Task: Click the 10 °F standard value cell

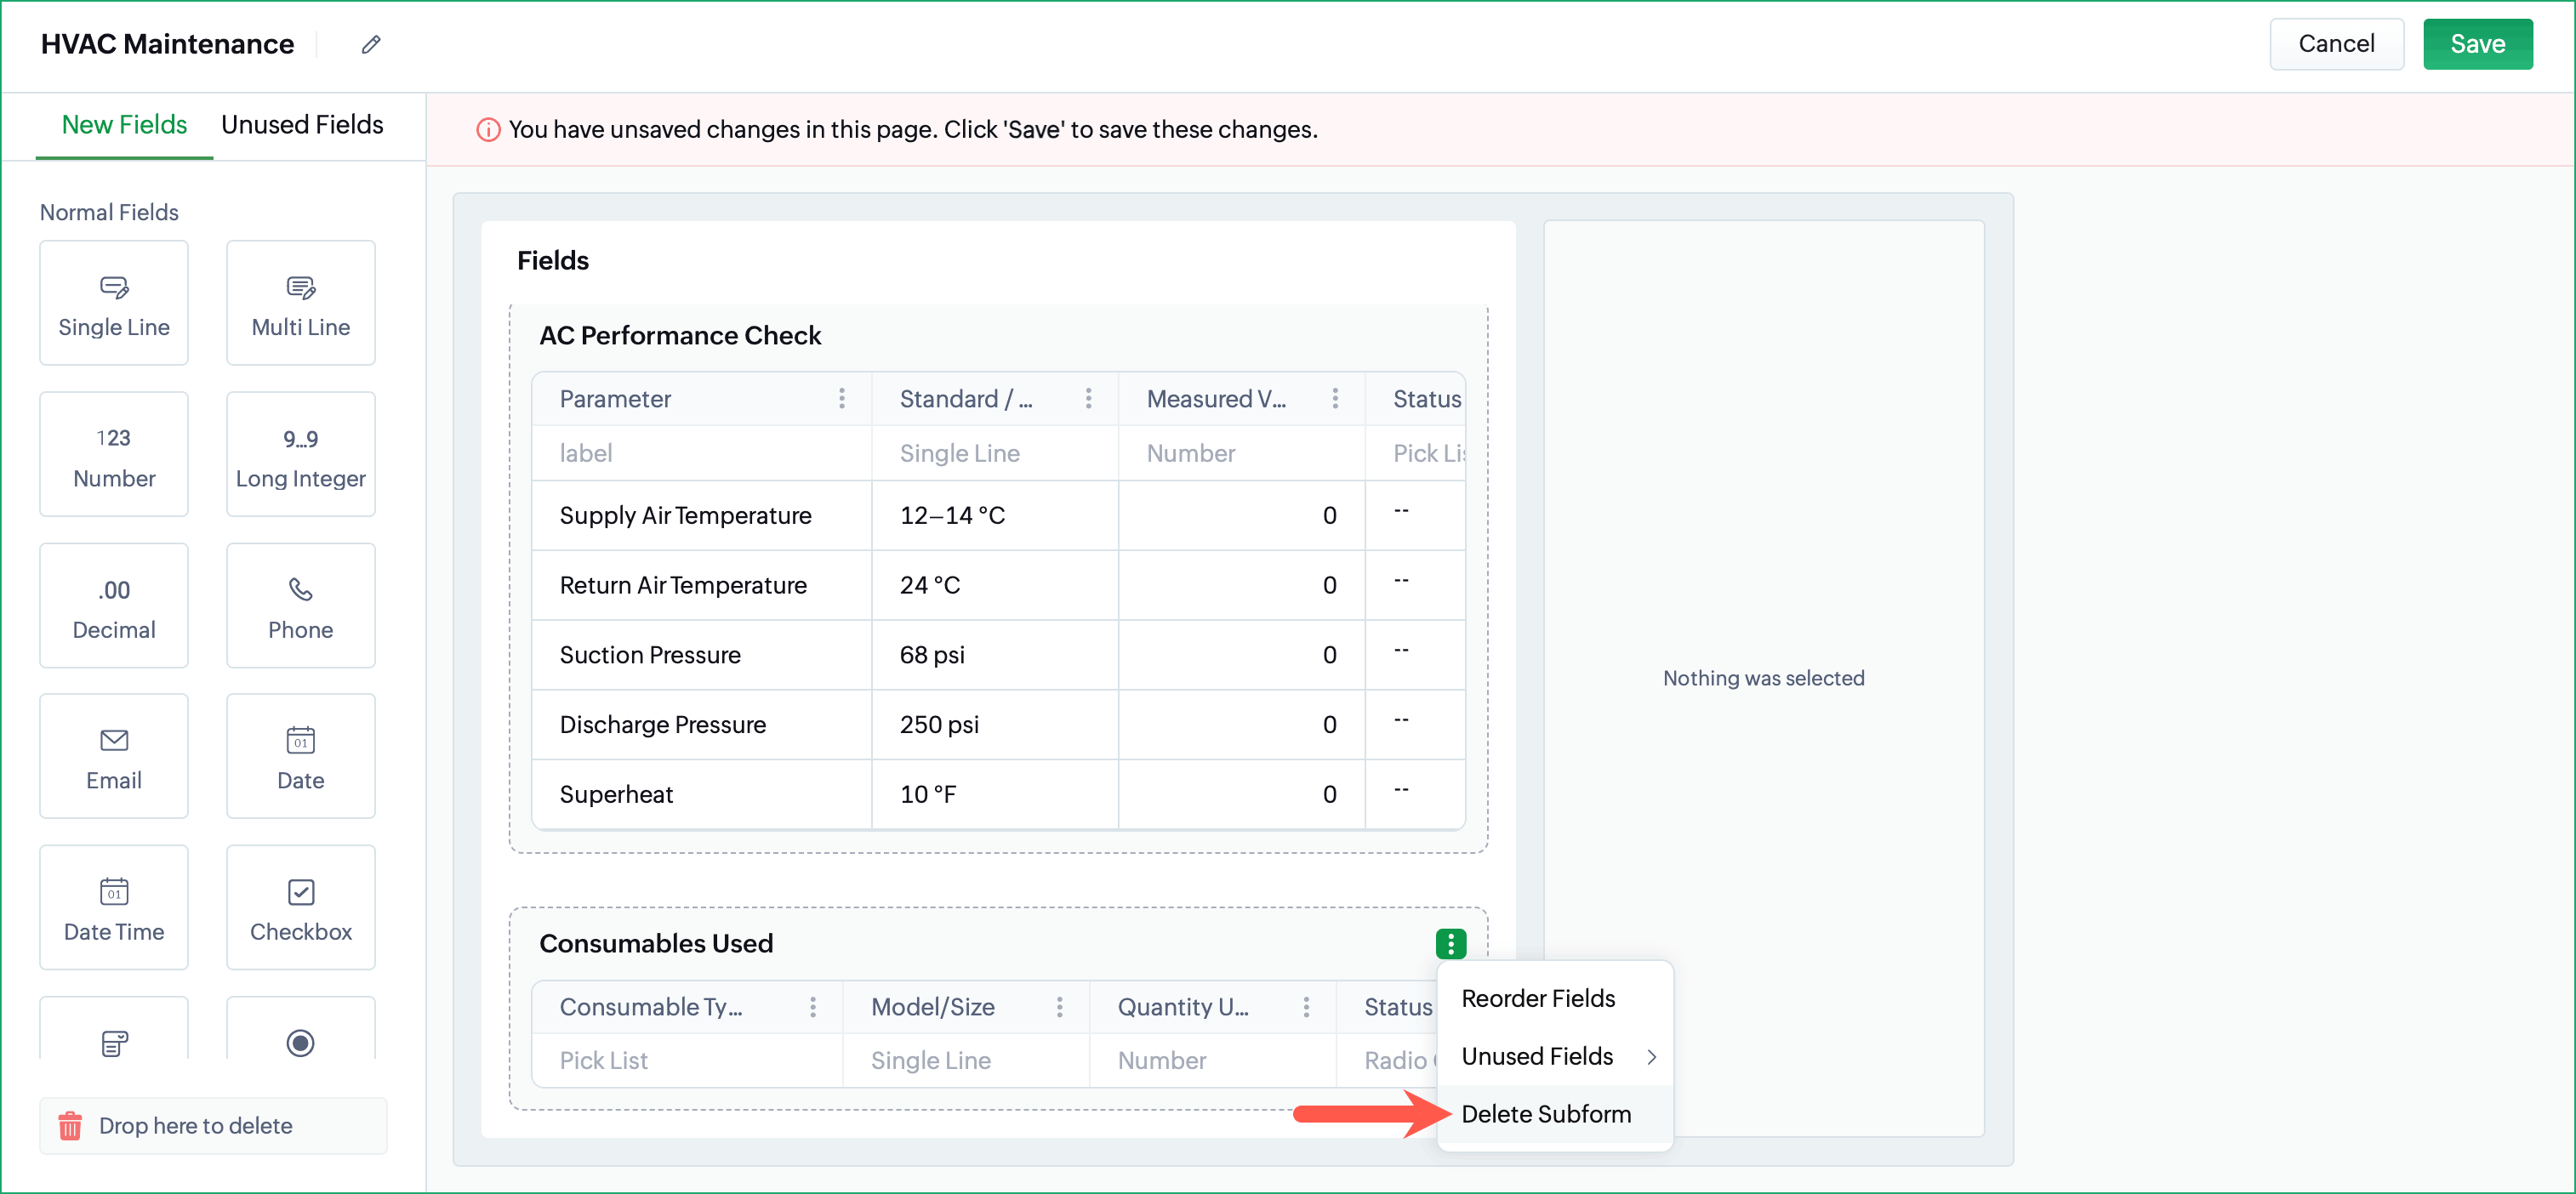Action: click(995, 794)
